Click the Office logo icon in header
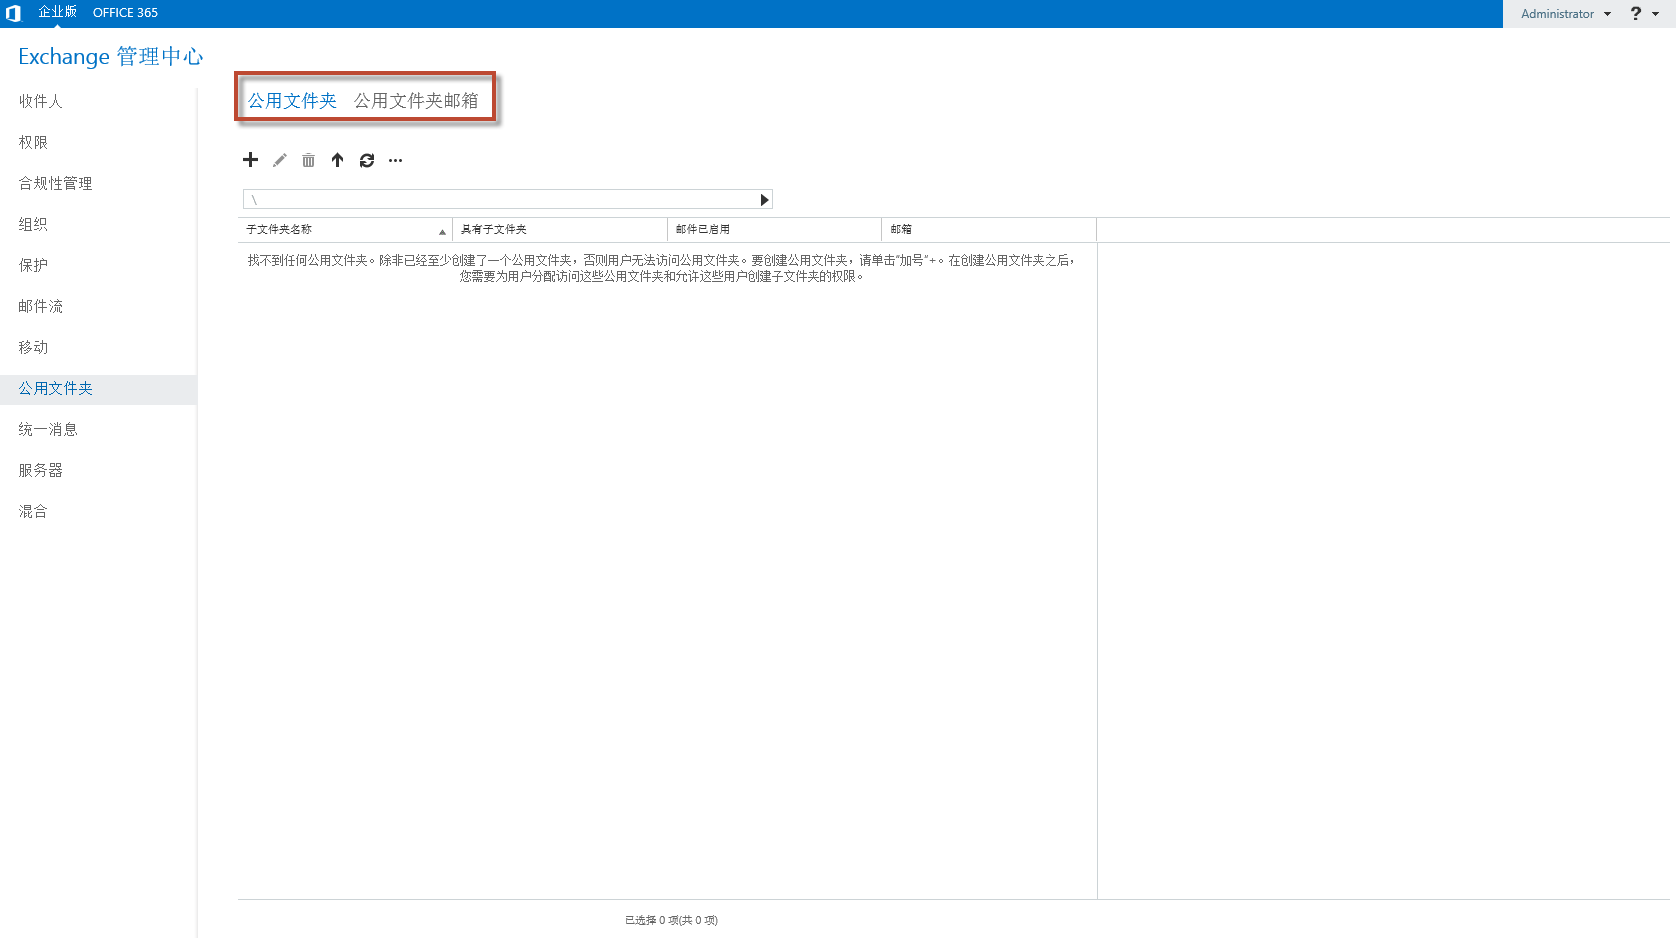The height and width of the screenshot is (951, 1676). [x=13, y=13]
